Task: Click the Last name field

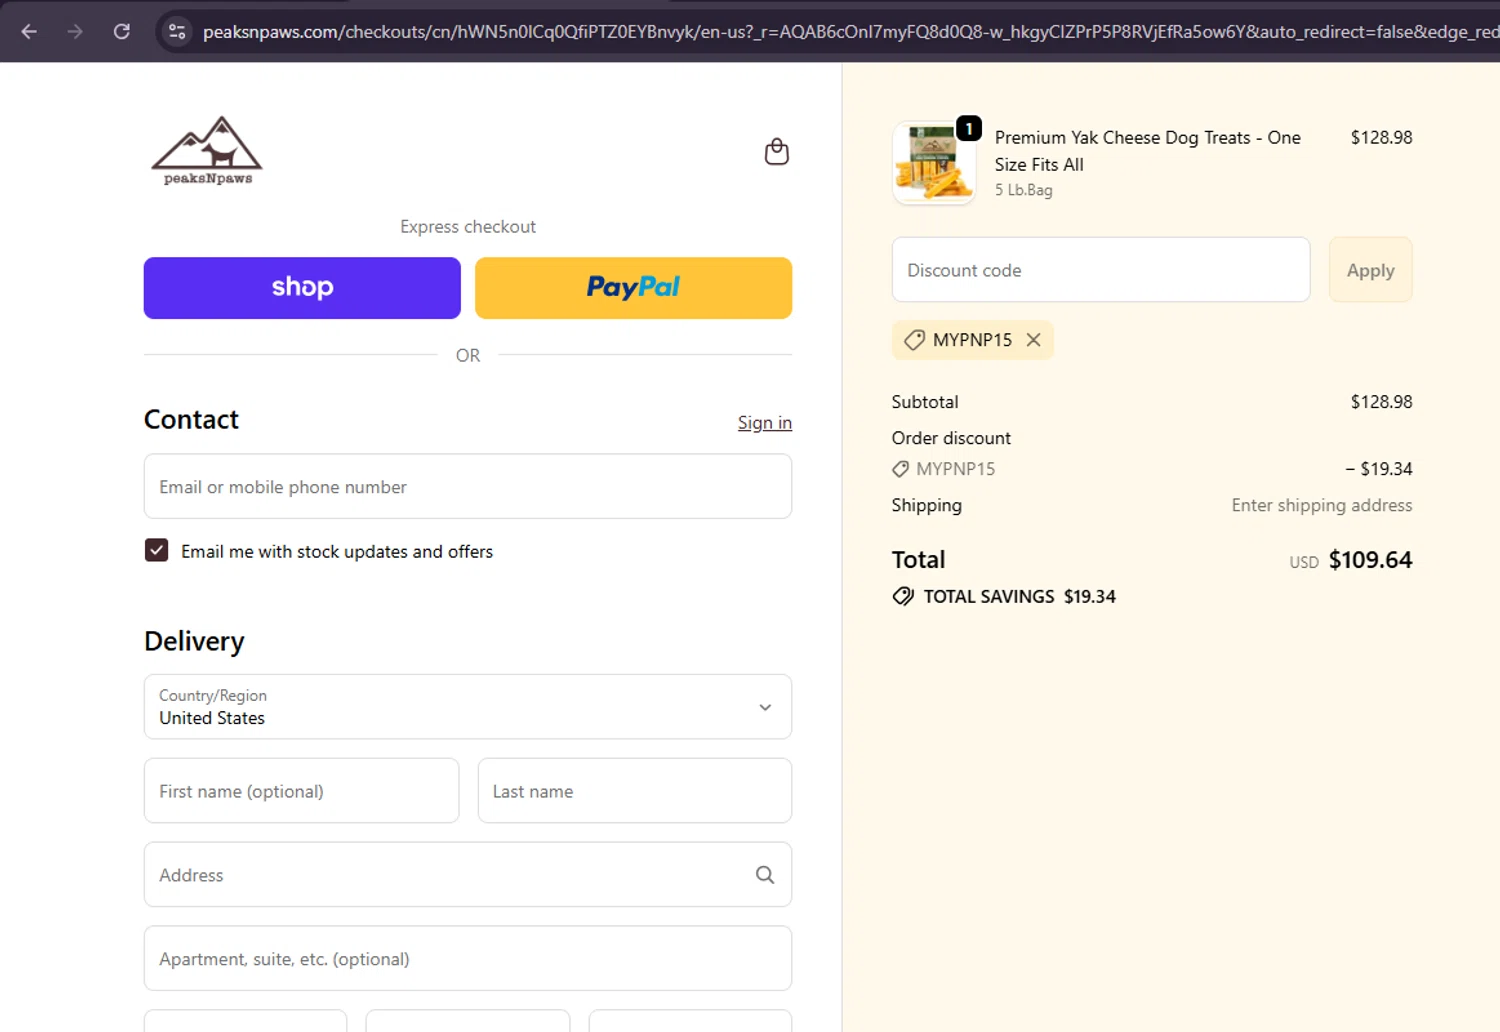Action: [x=635, y=791]
